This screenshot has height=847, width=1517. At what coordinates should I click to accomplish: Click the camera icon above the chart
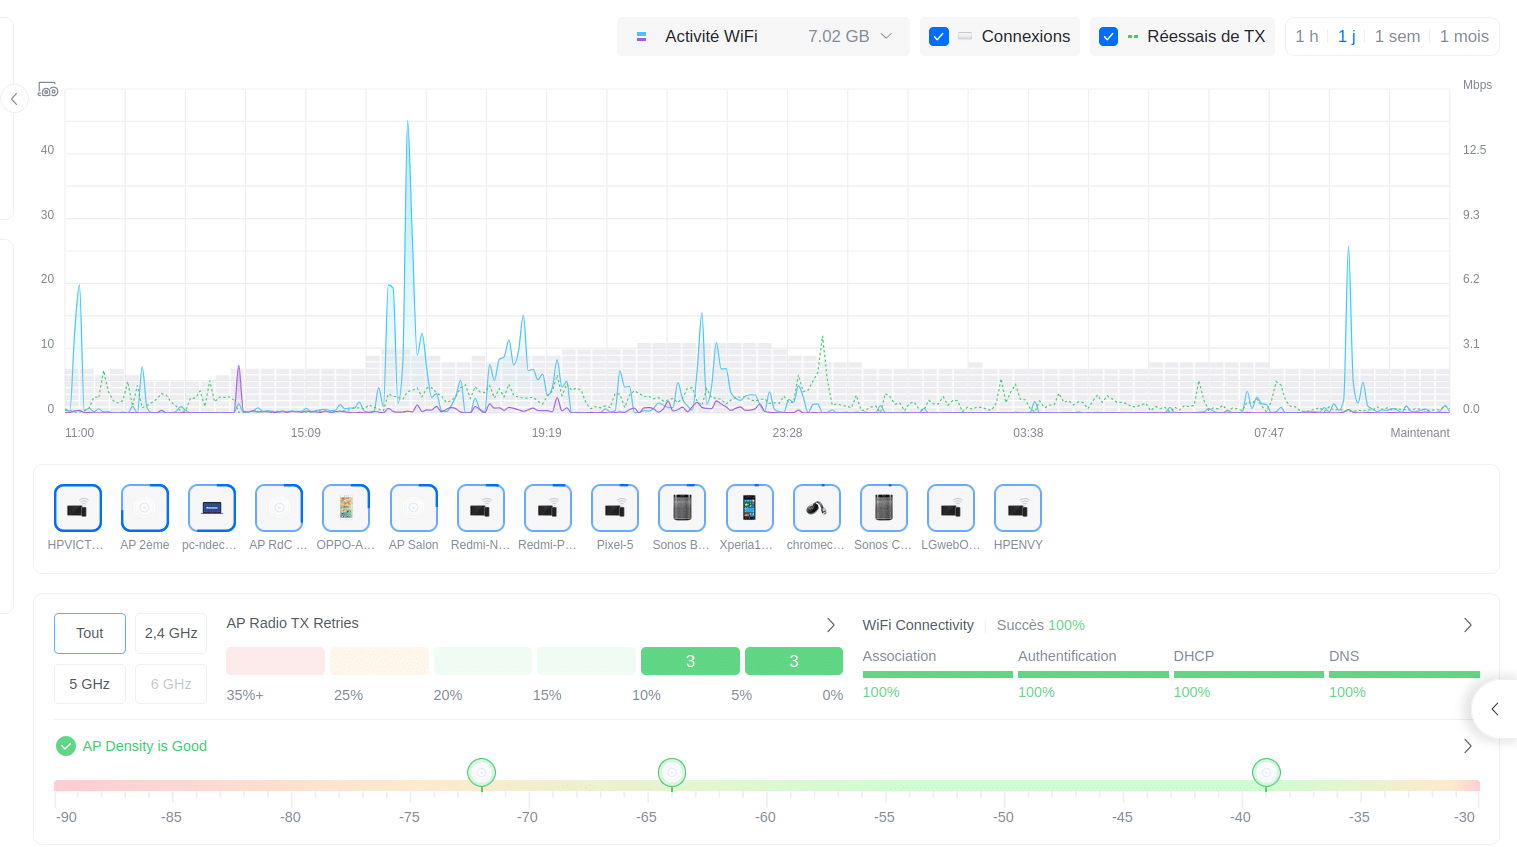[48, 90]
